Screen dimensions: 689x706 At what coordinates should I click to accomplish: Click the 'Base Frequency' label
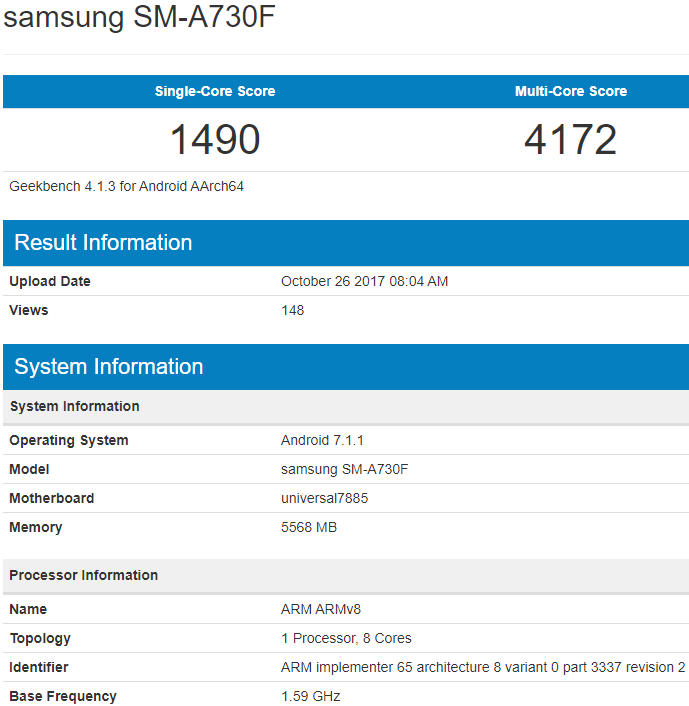coord(63,697)
